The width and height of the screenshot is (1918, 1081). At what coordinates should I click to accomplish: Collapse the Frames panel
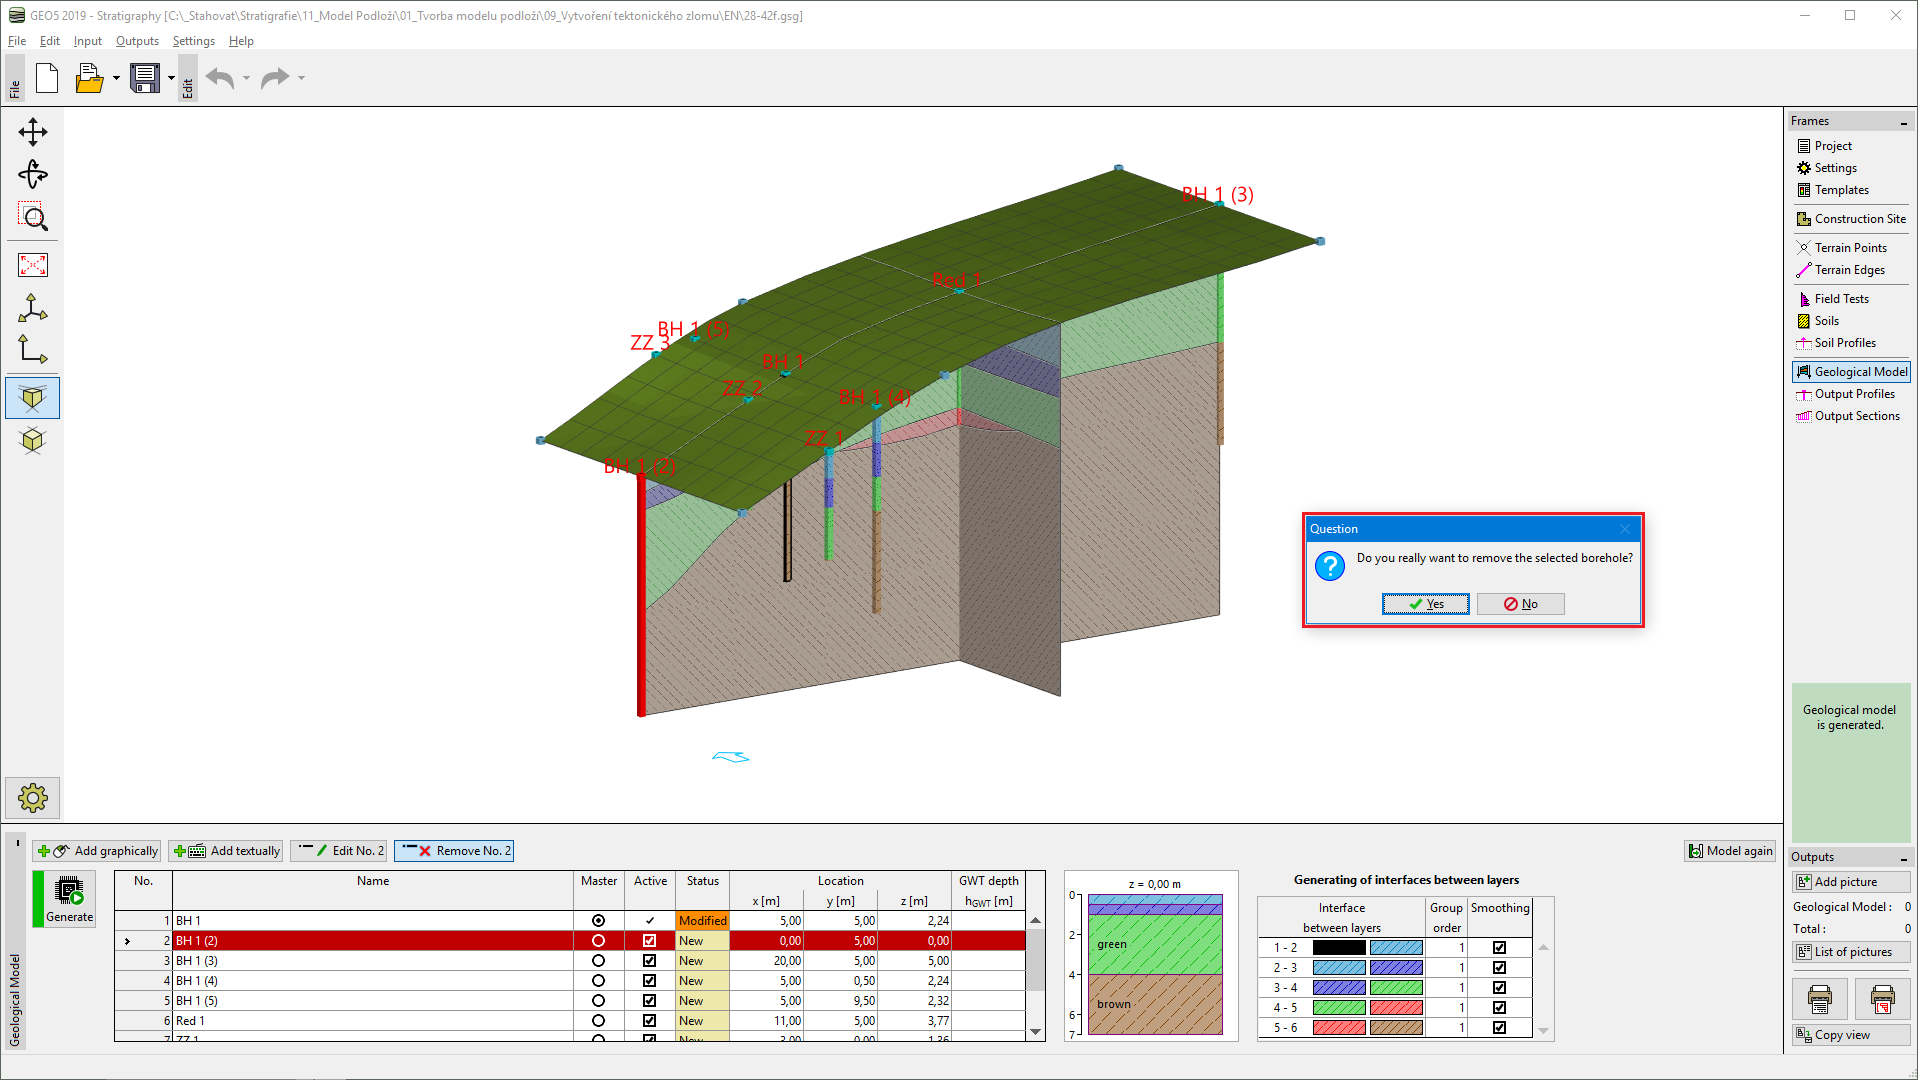pyautogui.click(x=1903, y=122)
